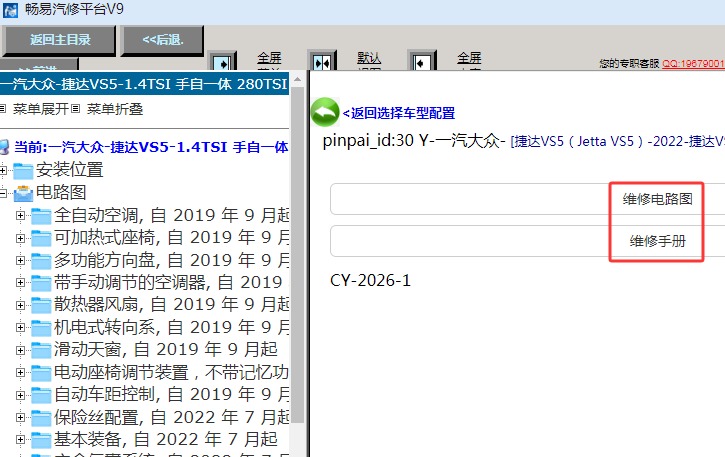This screenshot has height=457, width=725.
Task: Collapse the 电路图 folder
Action: pyautogui.click(x=3, y=193)
